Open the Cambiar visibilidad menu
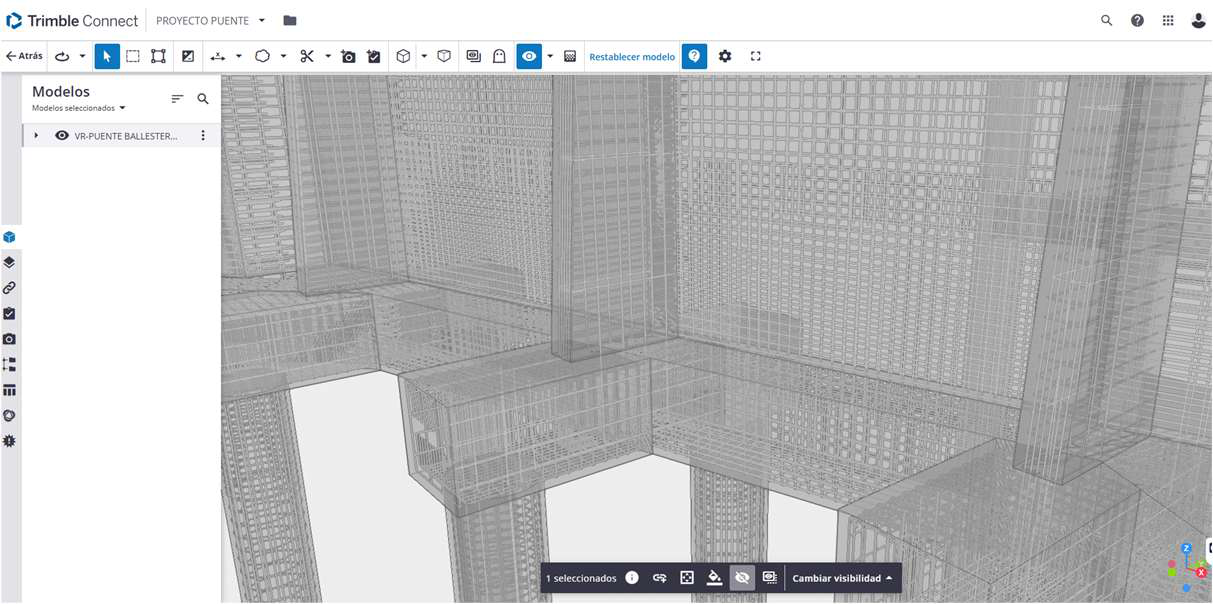This screenshot has width=1213, height=604. (x=842, y=578)
